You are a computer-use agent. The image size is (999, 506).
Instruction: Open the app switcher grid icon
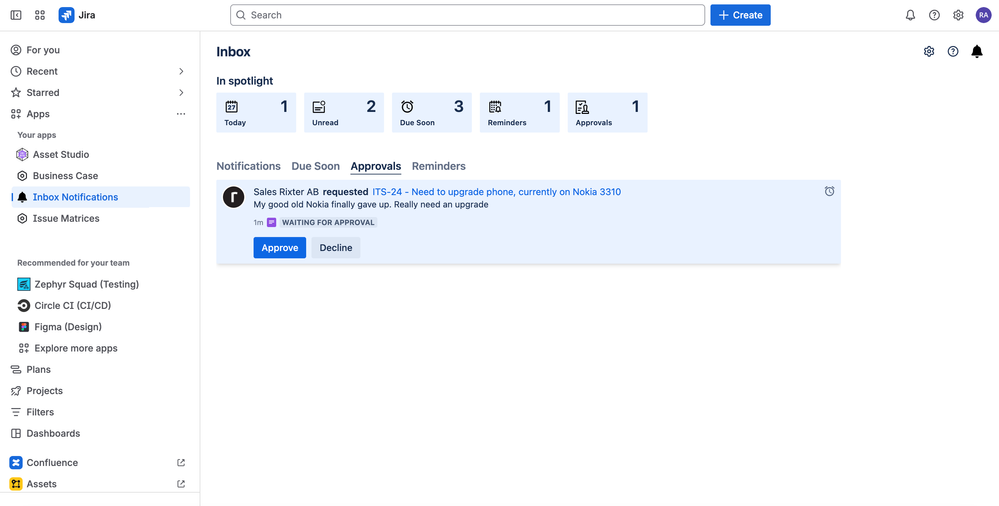pos(40,15)
